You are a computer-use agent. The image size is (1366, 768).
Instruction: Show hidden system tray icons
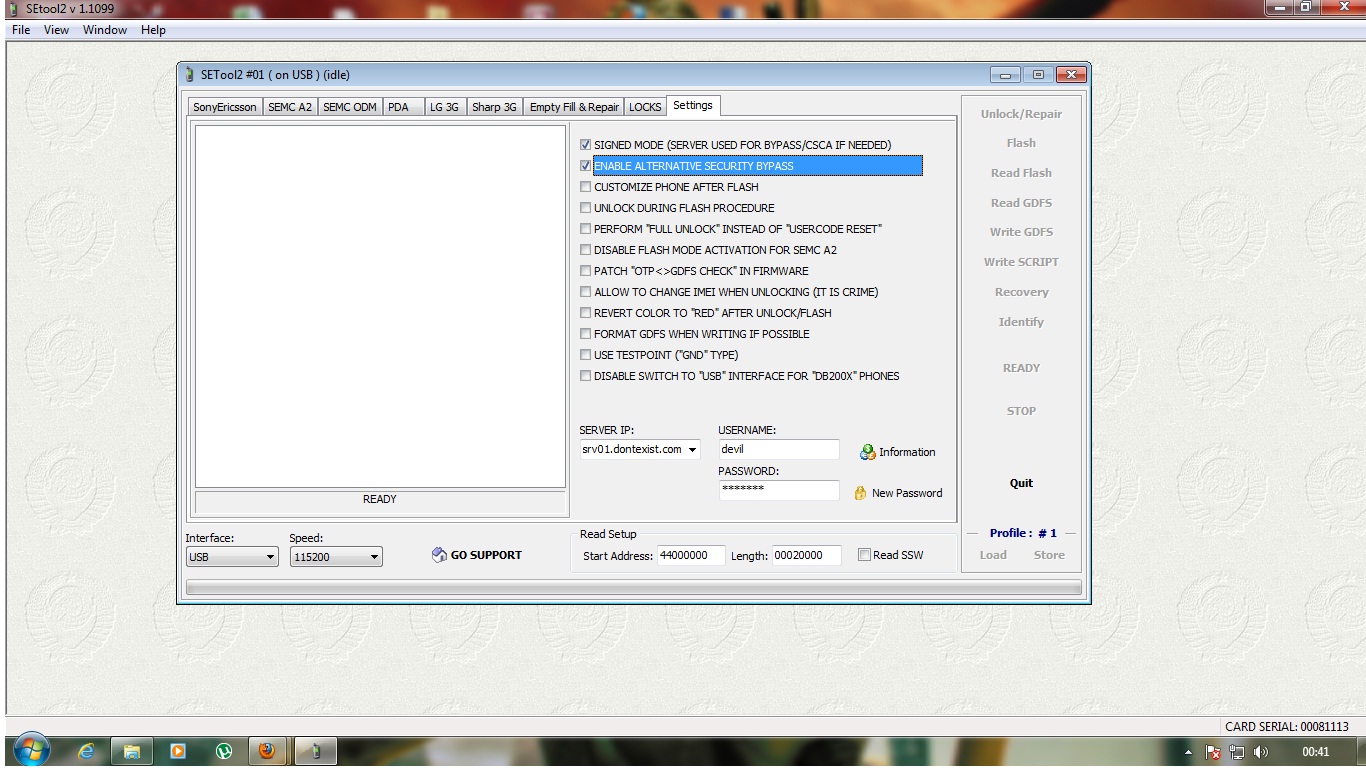tap(1188, 752)
